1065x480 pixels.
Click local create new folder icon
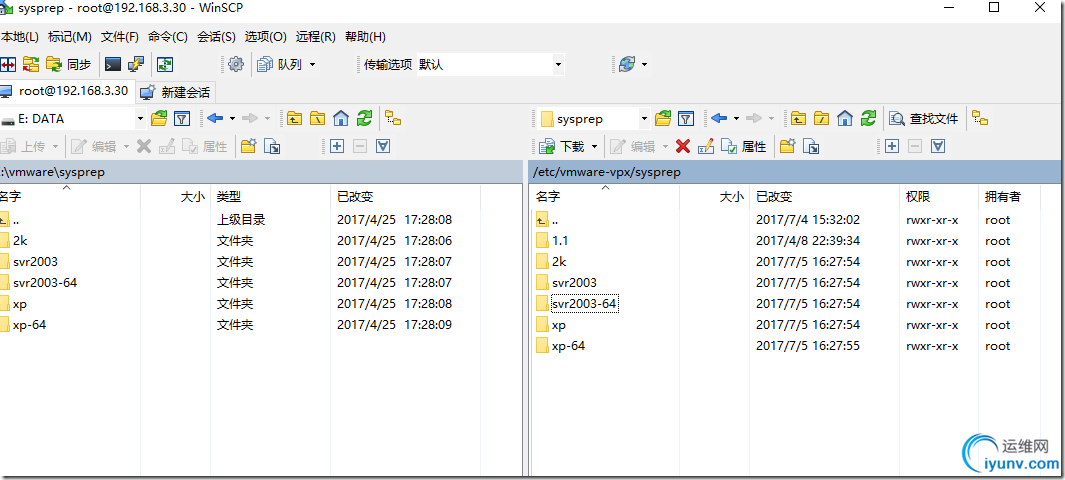[x=249, y=146]
